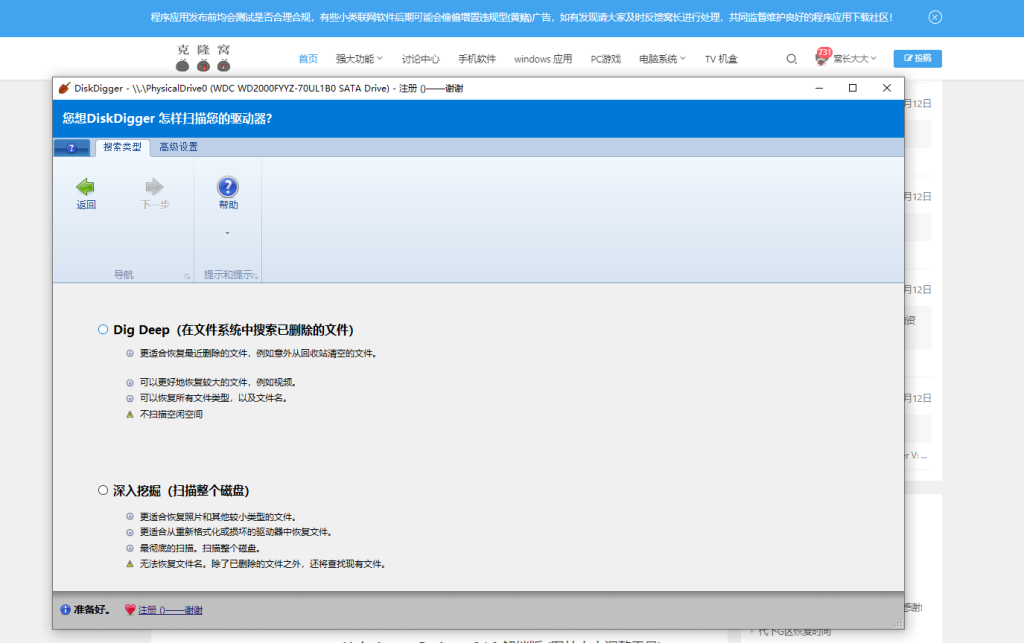Click the warning icon beside 无法恢复文件名
1024x643 pixels.
coord(130,563)
